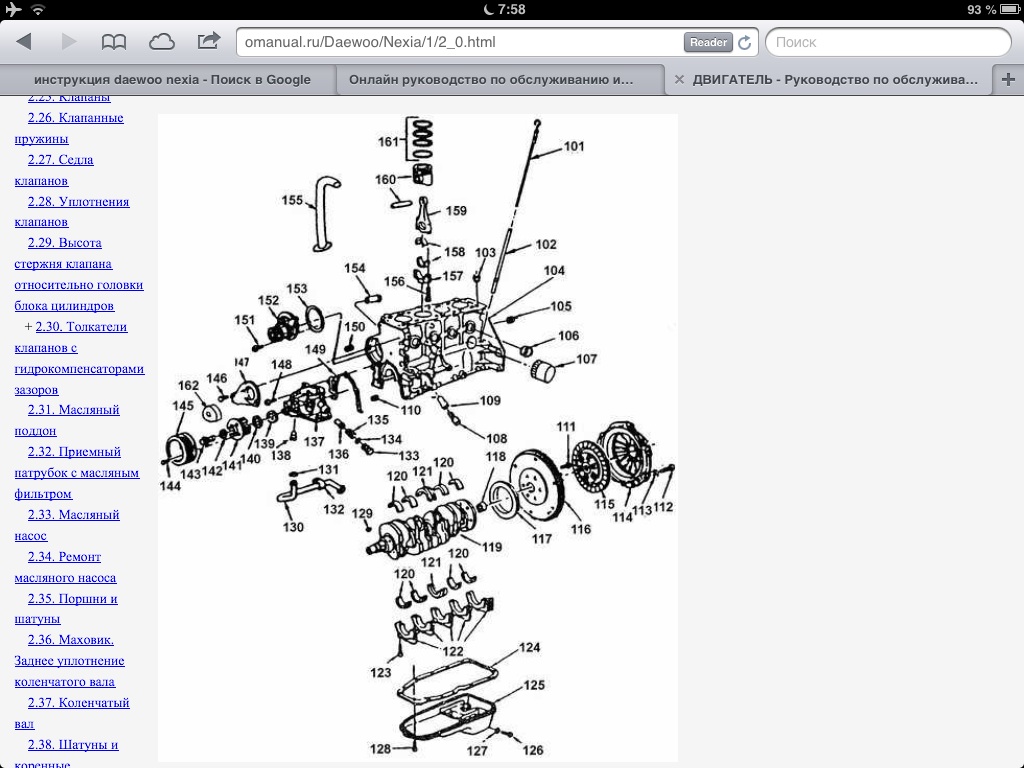Tap the Wi-Fi status icon

pyautogui.click(x=38, y=9)
